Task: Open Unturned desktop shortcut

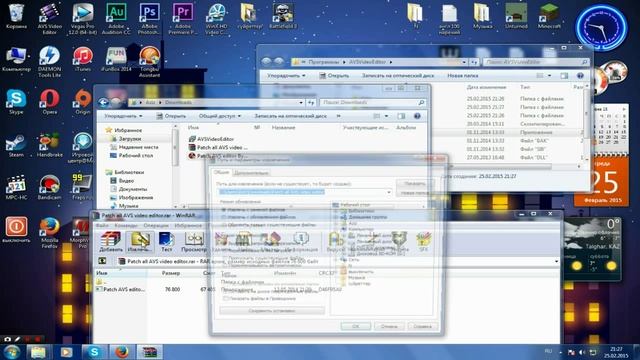Action: (516, 16)
